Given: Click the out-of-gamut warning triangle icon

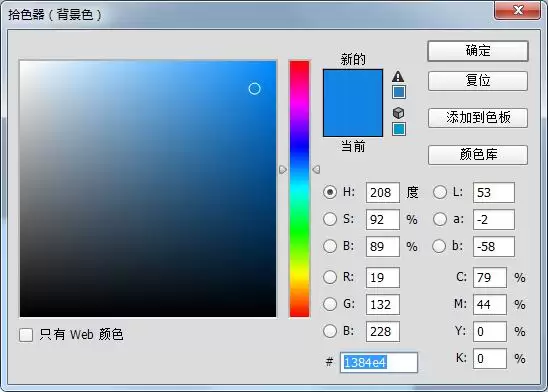Looking at the screenshot, I should coord(398,76).
